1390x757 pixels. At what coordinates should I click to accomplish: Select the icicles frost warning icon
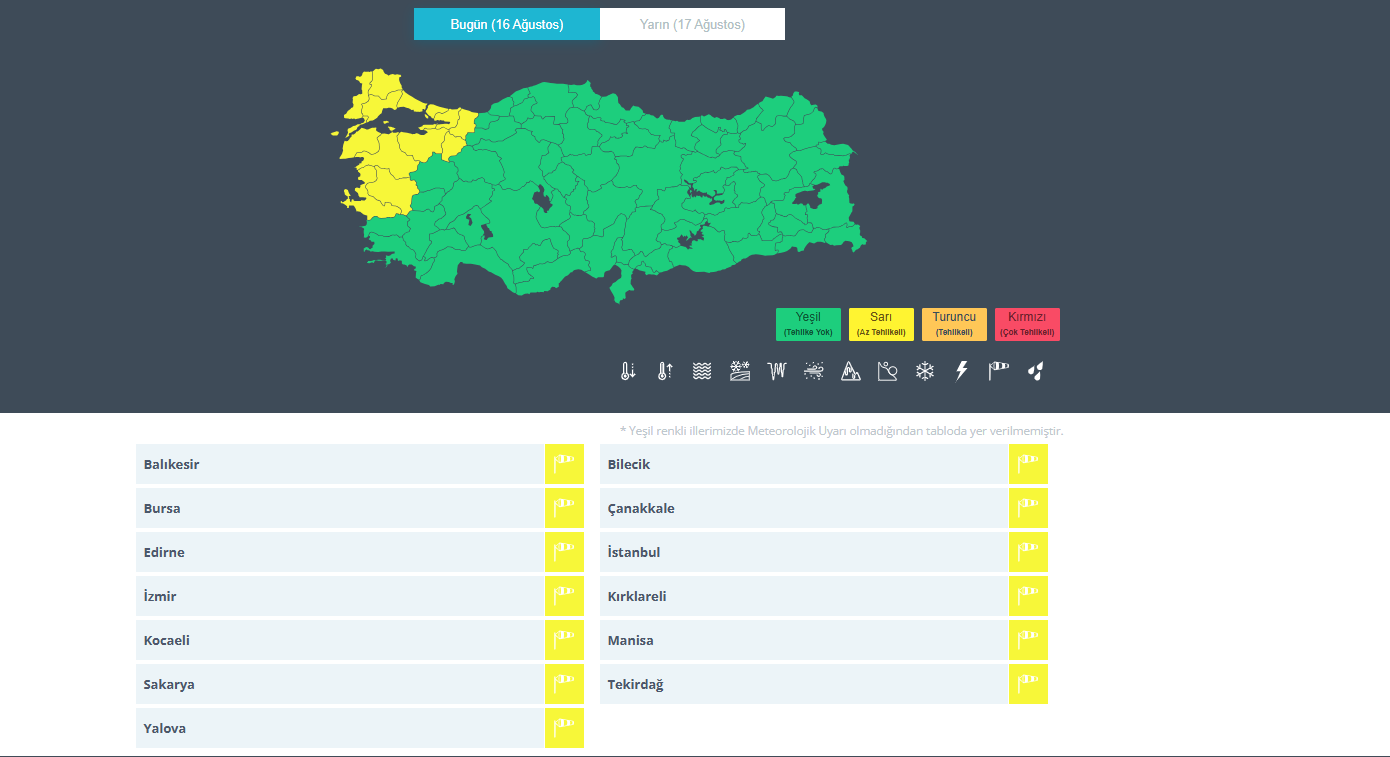(x=777, y=372)
